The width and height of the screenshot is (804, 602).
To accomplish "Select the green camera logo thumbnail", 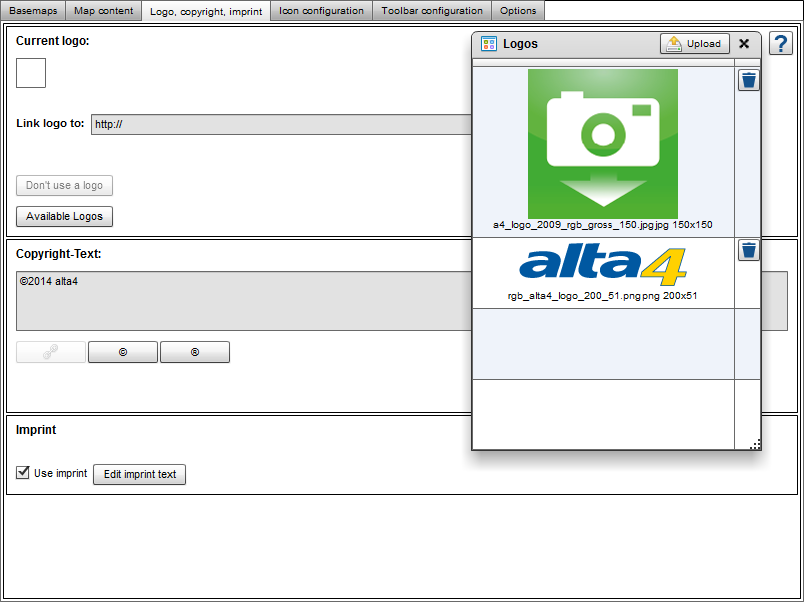I will 603,144.
